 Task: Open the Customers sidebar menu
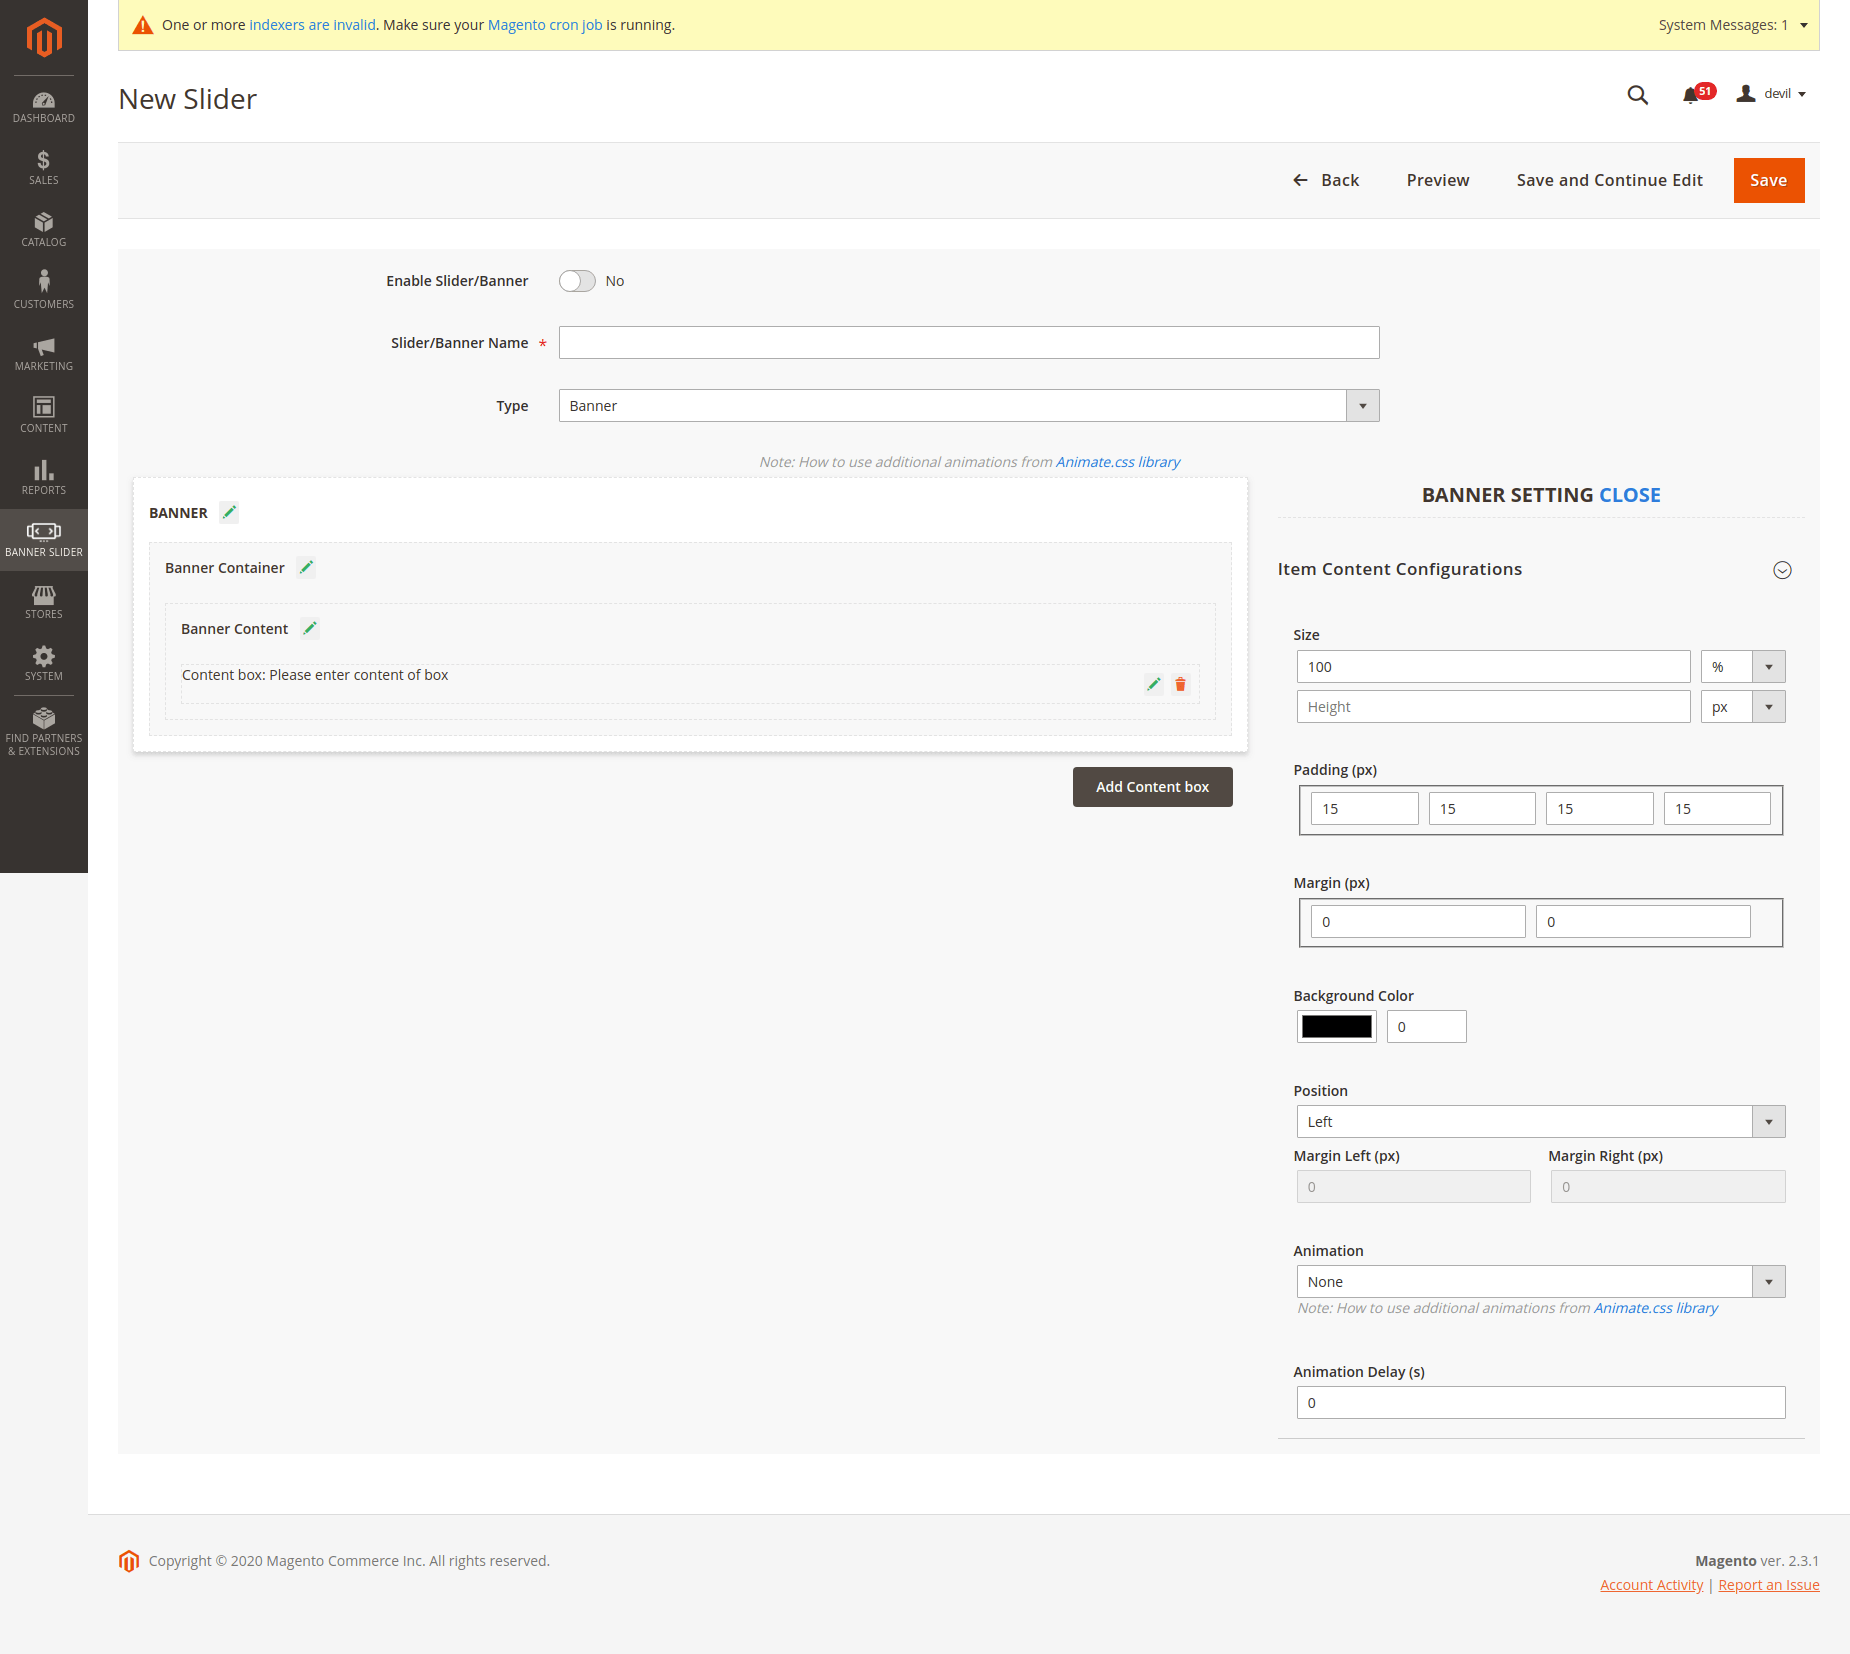(44, 293)
